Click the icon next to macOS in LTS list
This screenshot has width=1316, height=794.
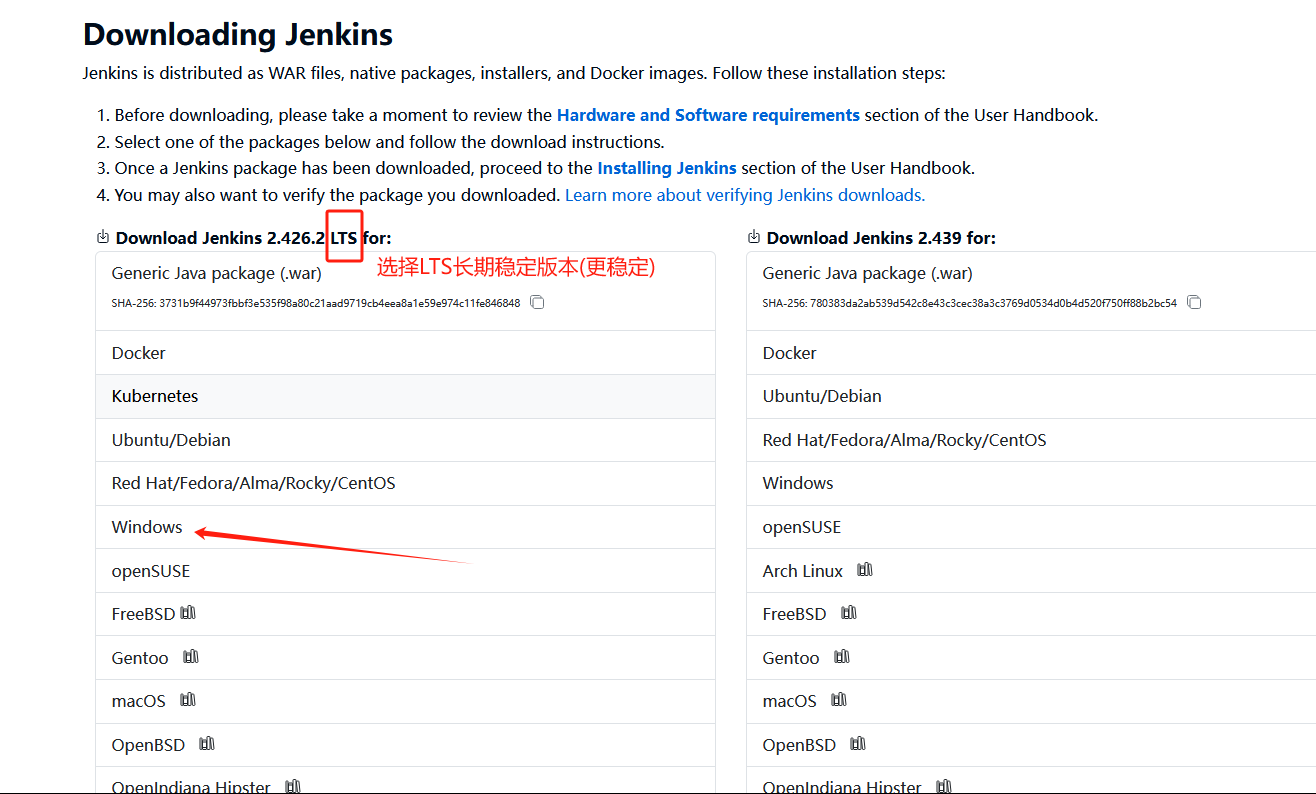click(188, 700)
